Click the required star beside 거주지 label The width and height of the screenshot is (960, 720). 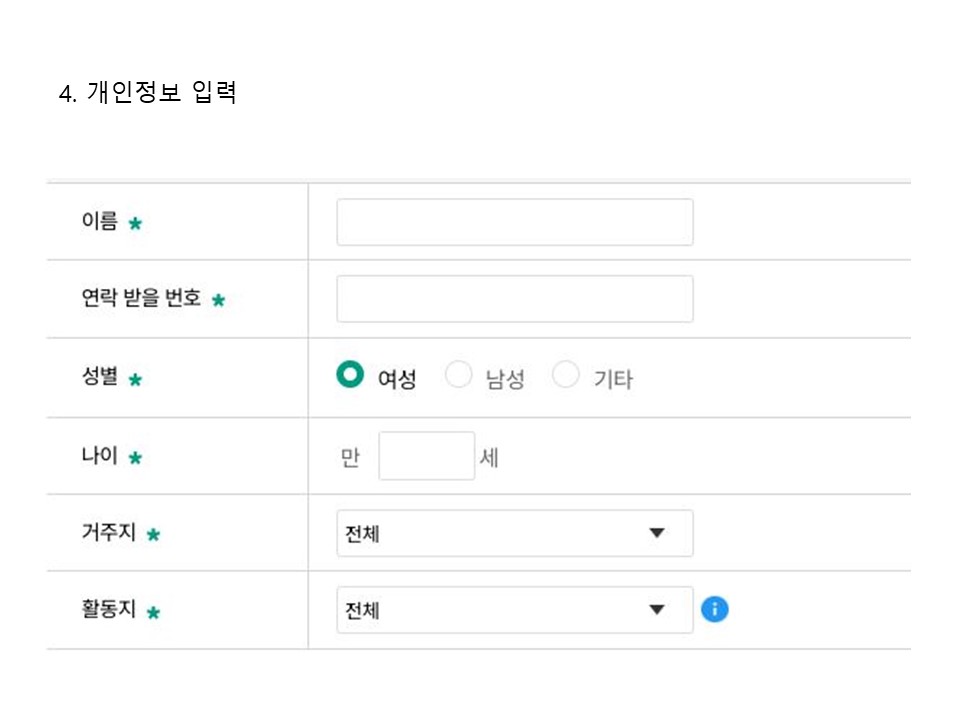tap(153, 535)
